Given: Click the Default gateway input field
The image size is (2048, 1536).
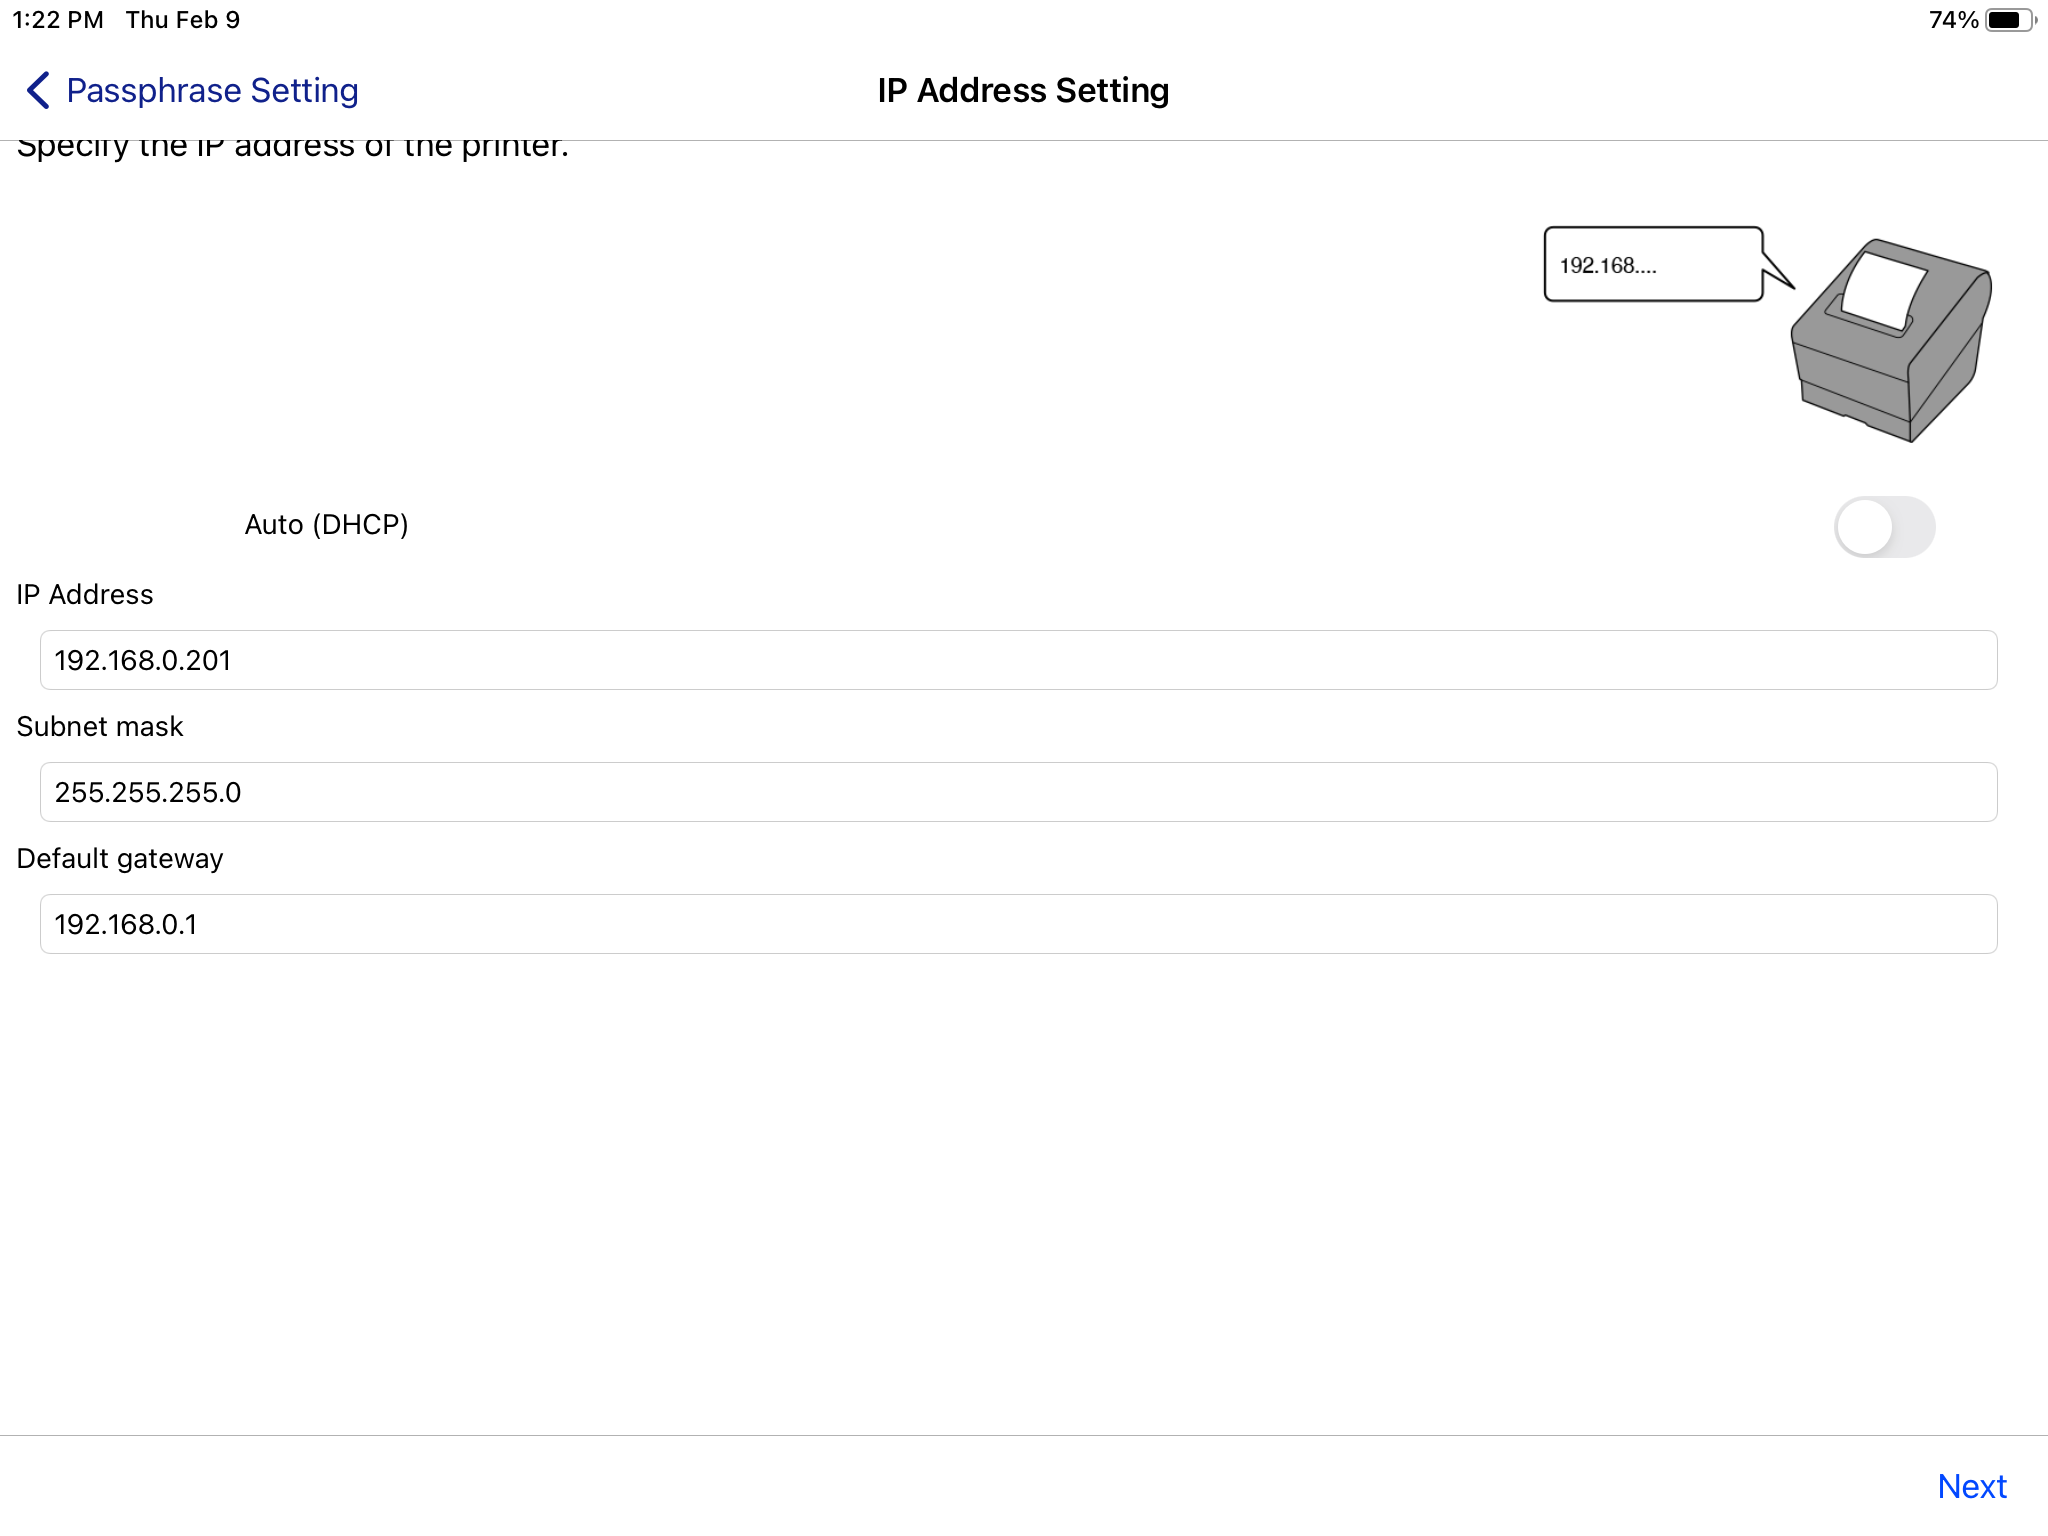Looking at the screenshot, I should click(1018, 924).
